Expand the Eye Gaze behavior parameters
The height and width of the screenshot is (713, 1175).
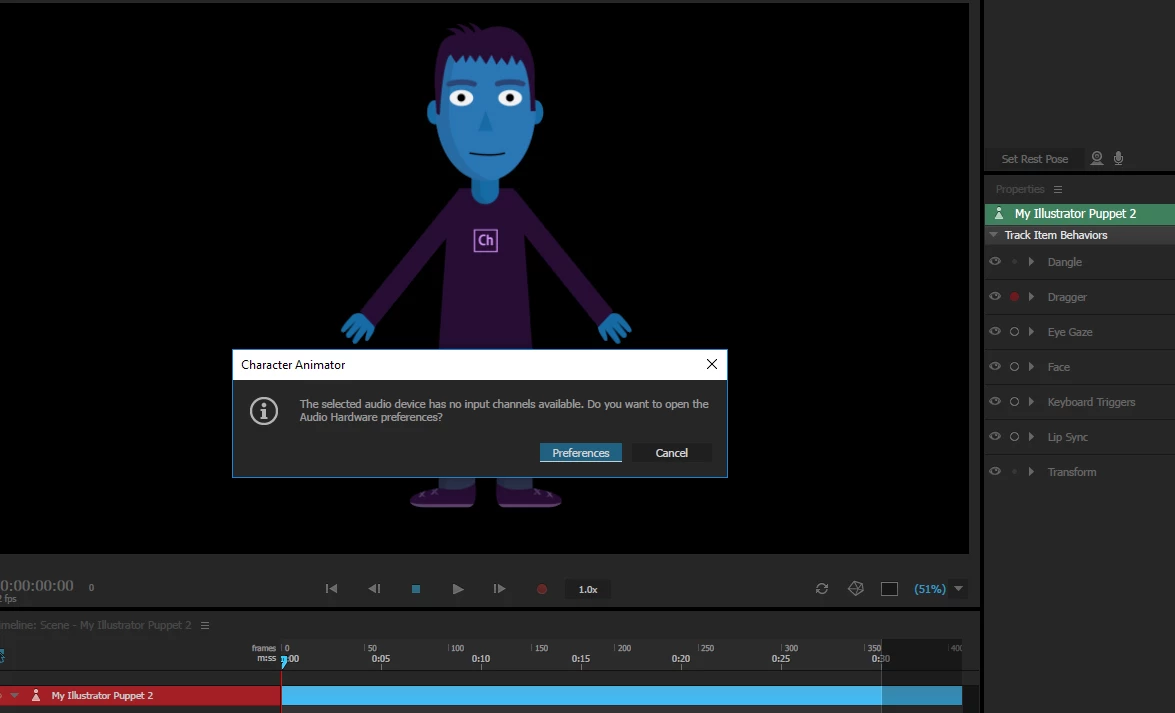(x=1031, y=331)
